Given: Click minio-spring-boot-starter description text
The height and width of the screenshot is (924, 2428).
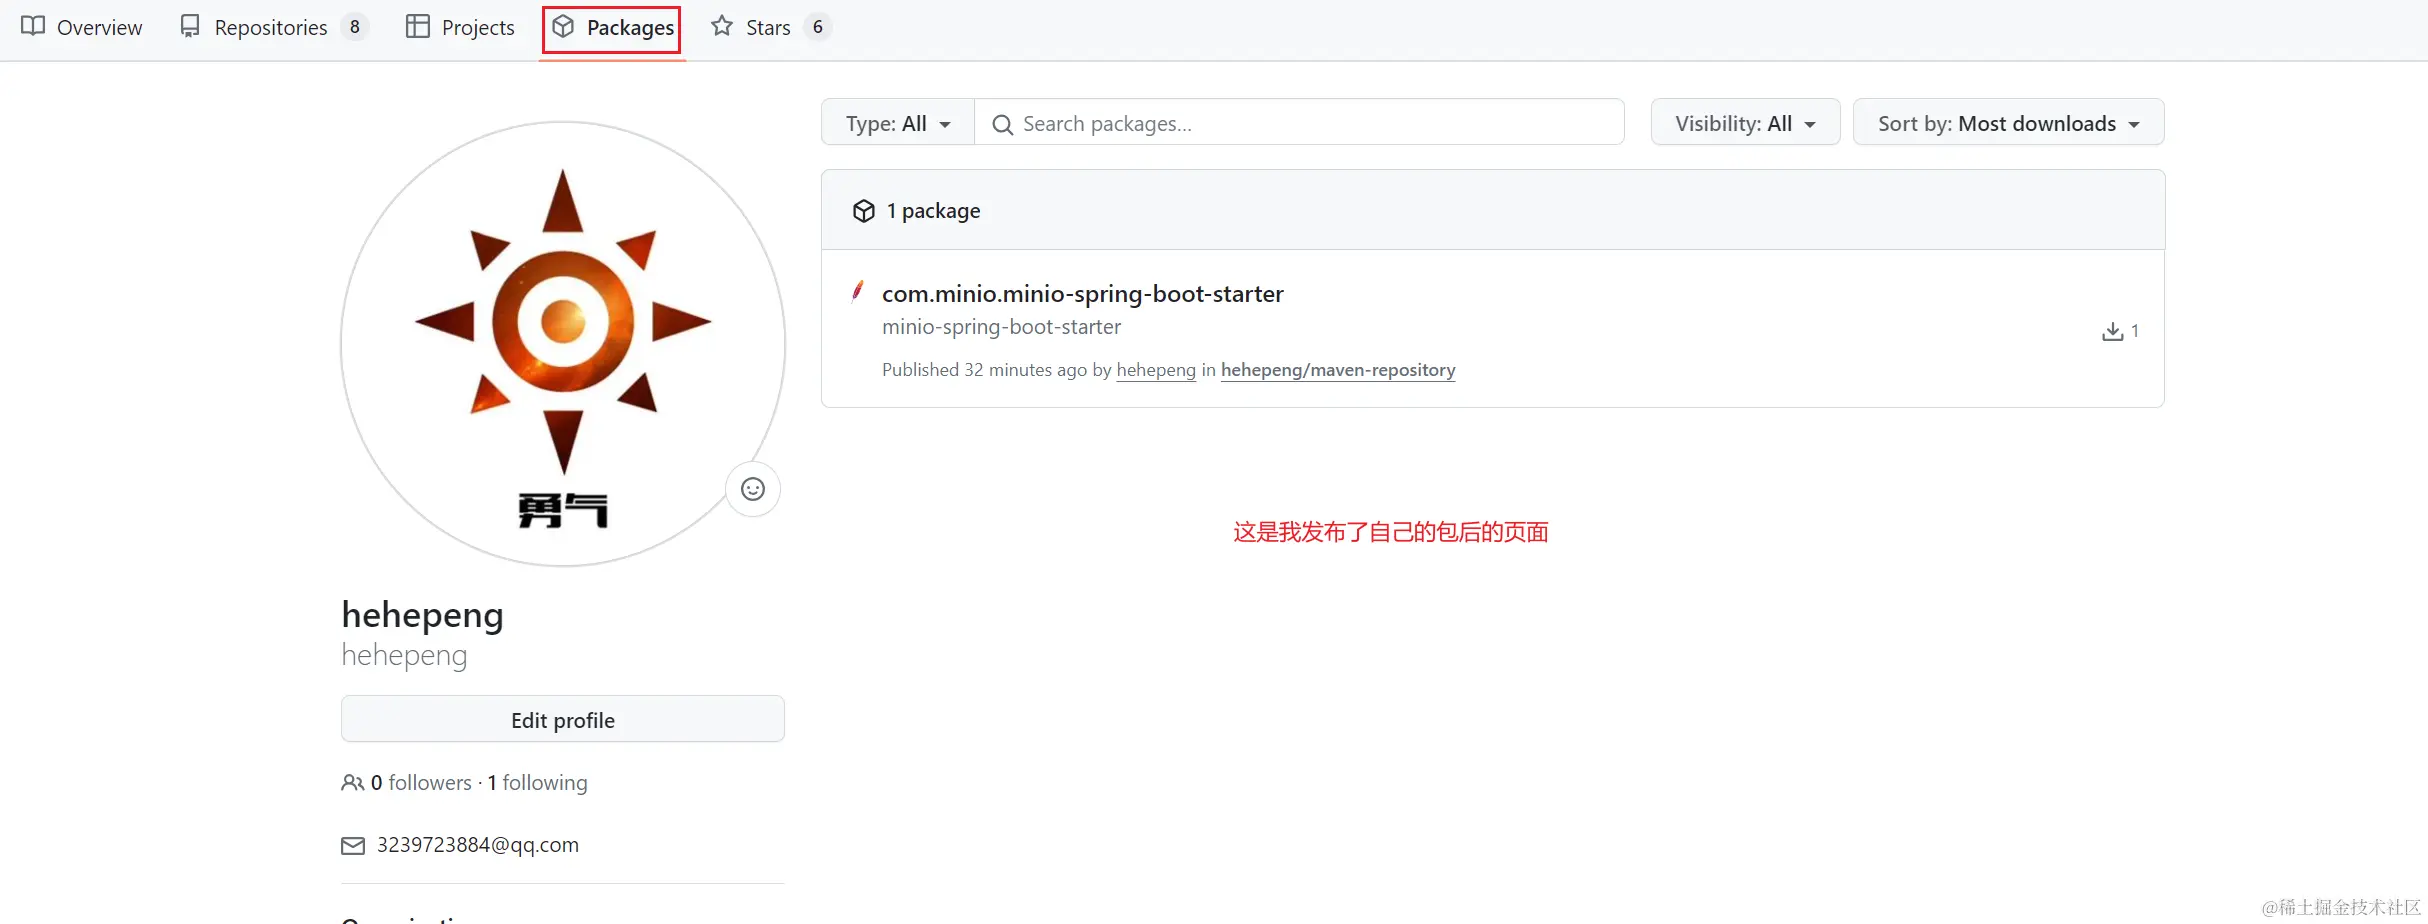Looking at the screenshot, I should tap(1001, 327).
